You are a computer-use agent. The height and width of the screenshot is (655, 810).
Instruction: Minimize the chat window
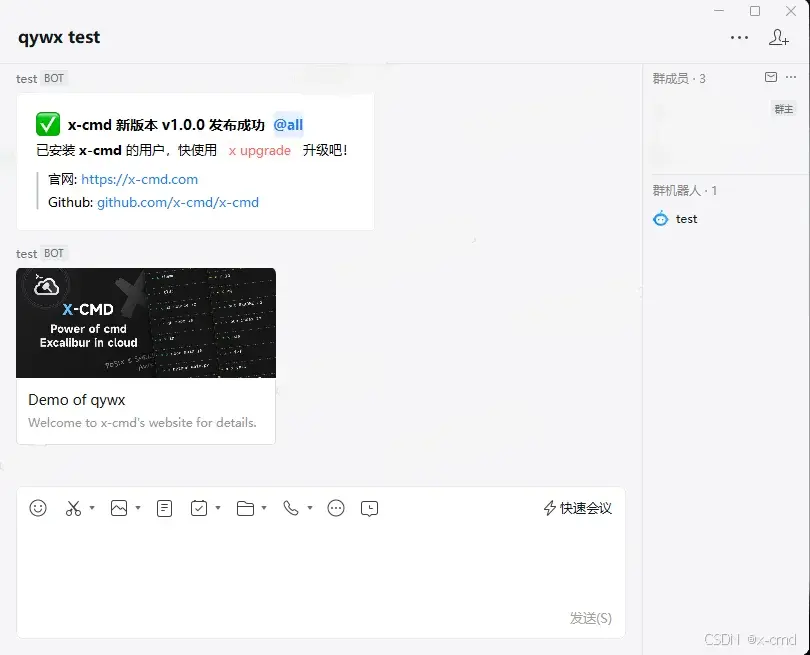point(719,11)
